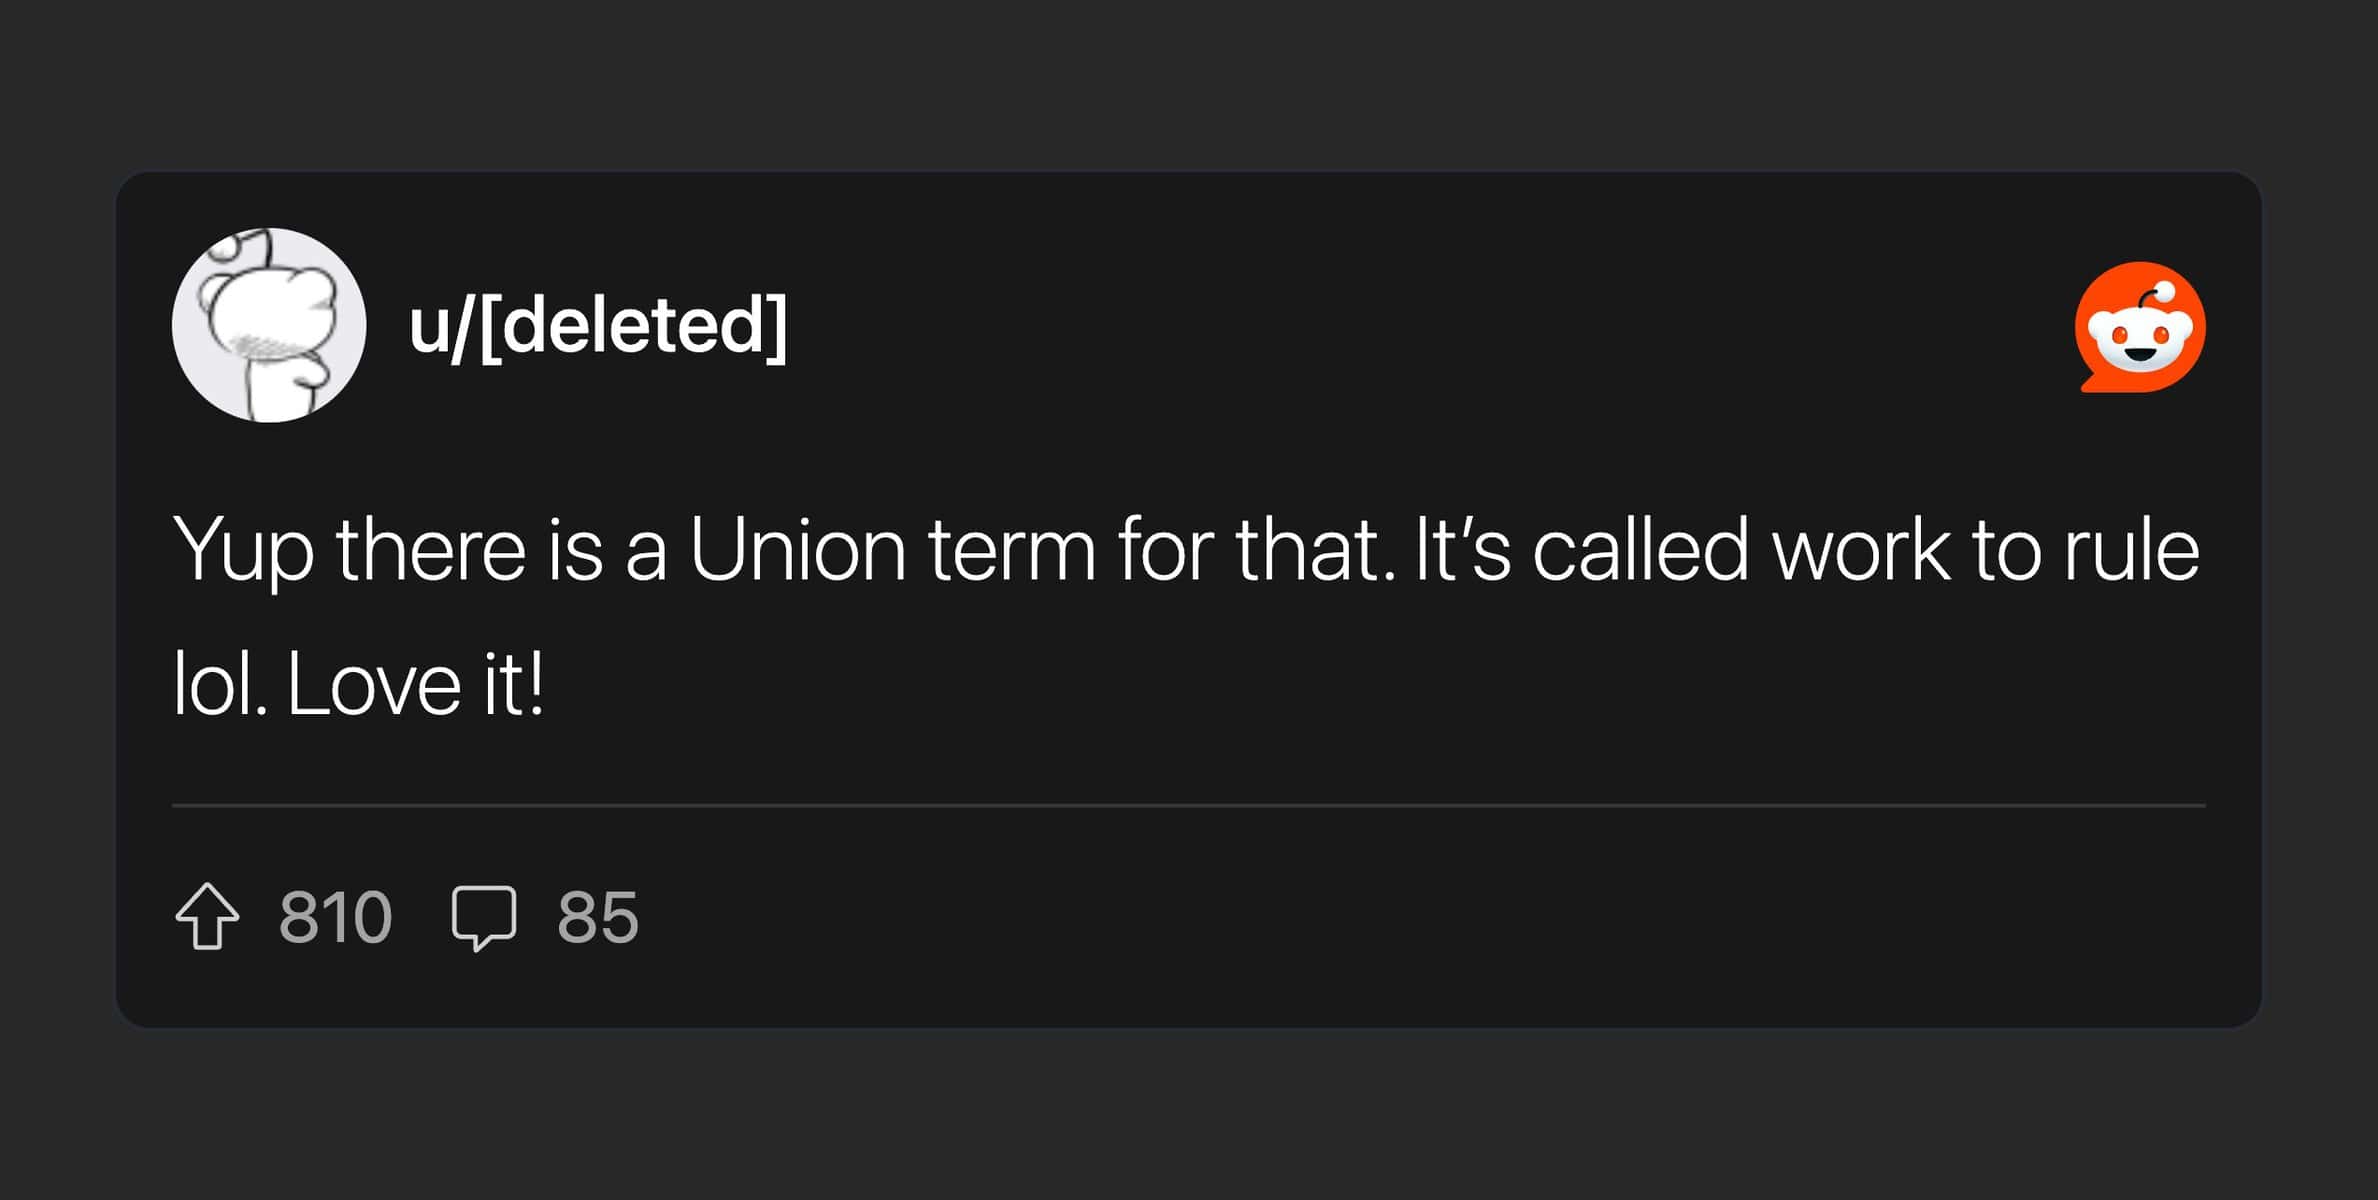2378x1200 pixels.
Task: Click the upvote arrow icon
Action: tap(207, 916)
